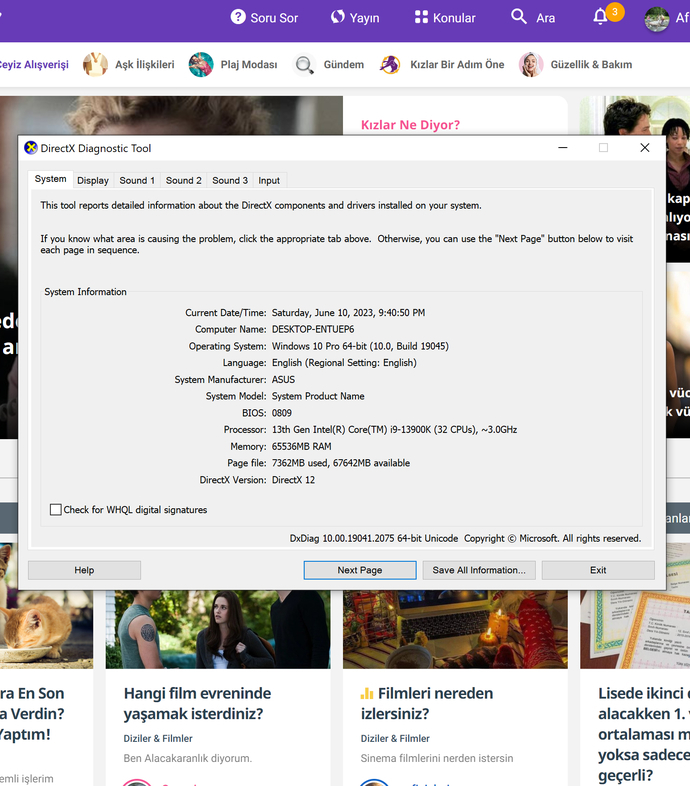Click the 'DESKTOP-ENTUEP6' computer name value
Image resolution: width=690 pixels, height=786 pixels.
(313, 329)
